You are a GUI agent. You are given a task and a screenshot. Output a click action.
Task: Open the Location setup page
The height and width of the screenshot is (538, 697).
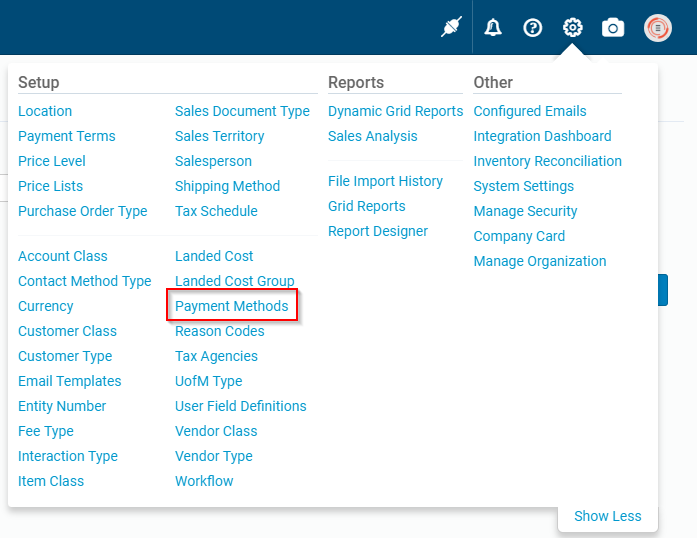pyautogui.click(x=45, y=111)
